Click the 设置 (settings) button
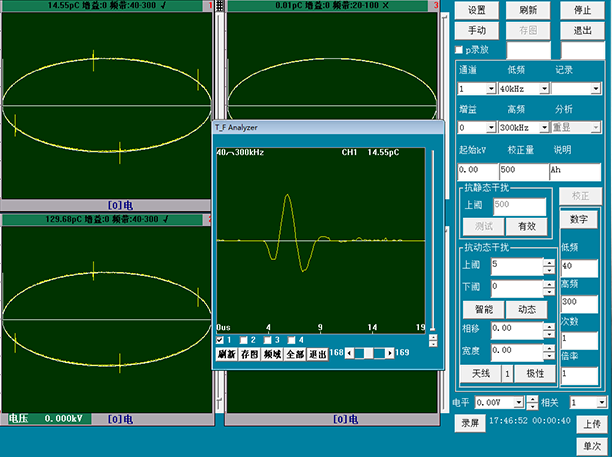This screenshot has height=457, width=612. point(477,9)
